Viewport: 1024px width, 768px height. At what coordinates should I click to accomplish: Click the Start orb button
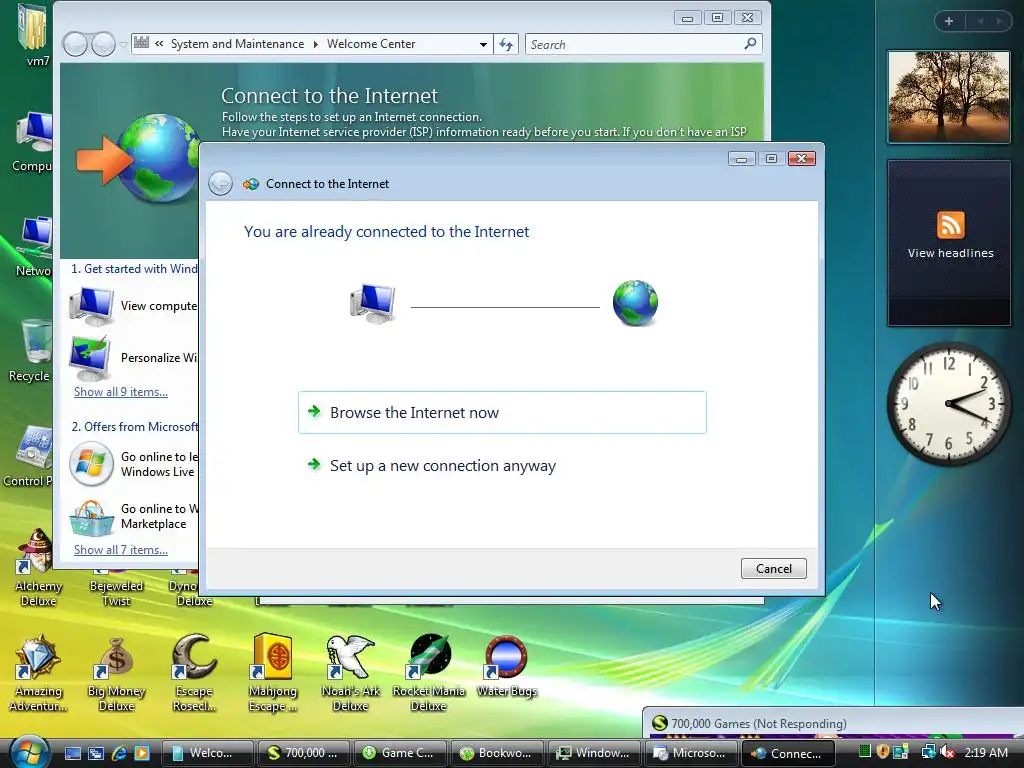(x=28, y=752)
